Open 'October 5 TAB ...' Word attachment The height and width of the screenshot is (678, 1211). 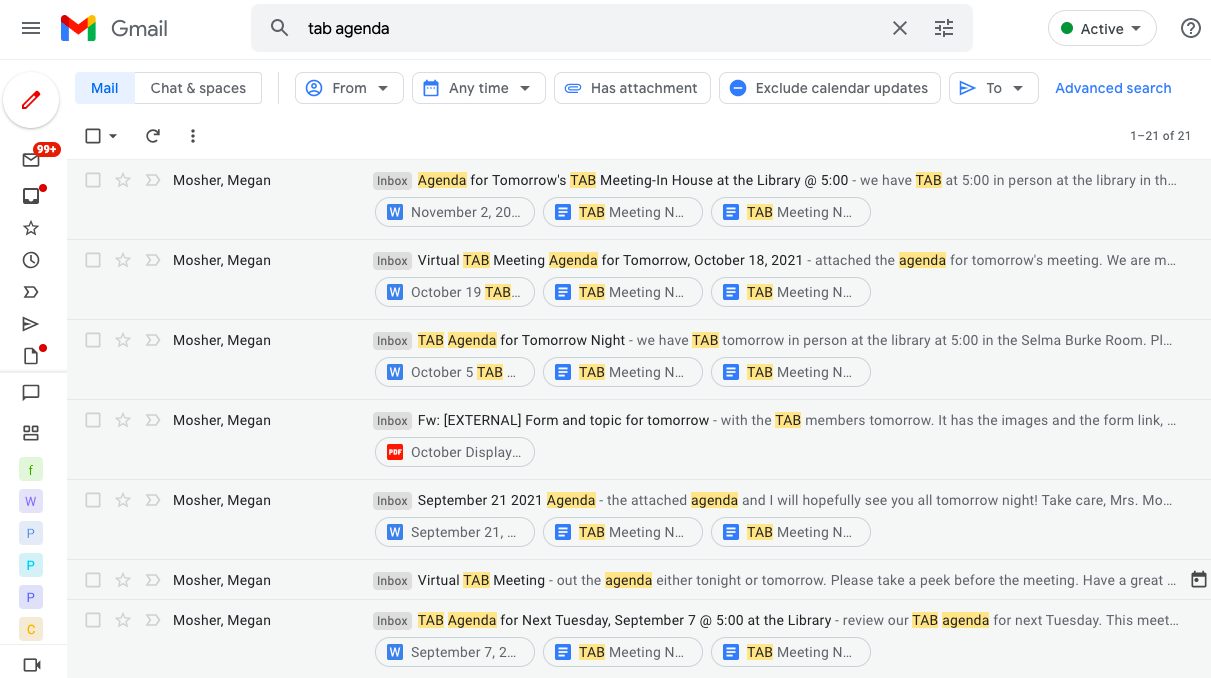point(455,372)
